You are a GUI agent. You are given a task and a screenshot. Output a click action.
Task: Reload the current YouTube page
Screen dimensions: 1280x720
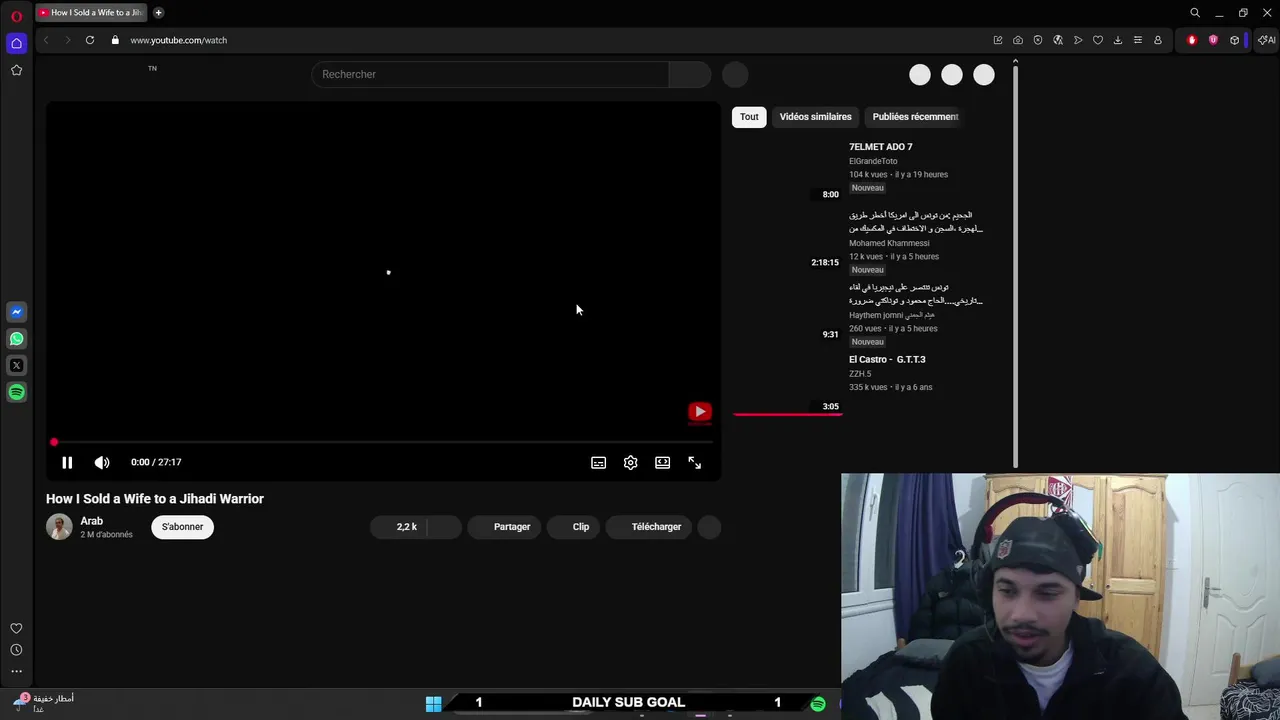pyautogui.click(x=90, y=40)
